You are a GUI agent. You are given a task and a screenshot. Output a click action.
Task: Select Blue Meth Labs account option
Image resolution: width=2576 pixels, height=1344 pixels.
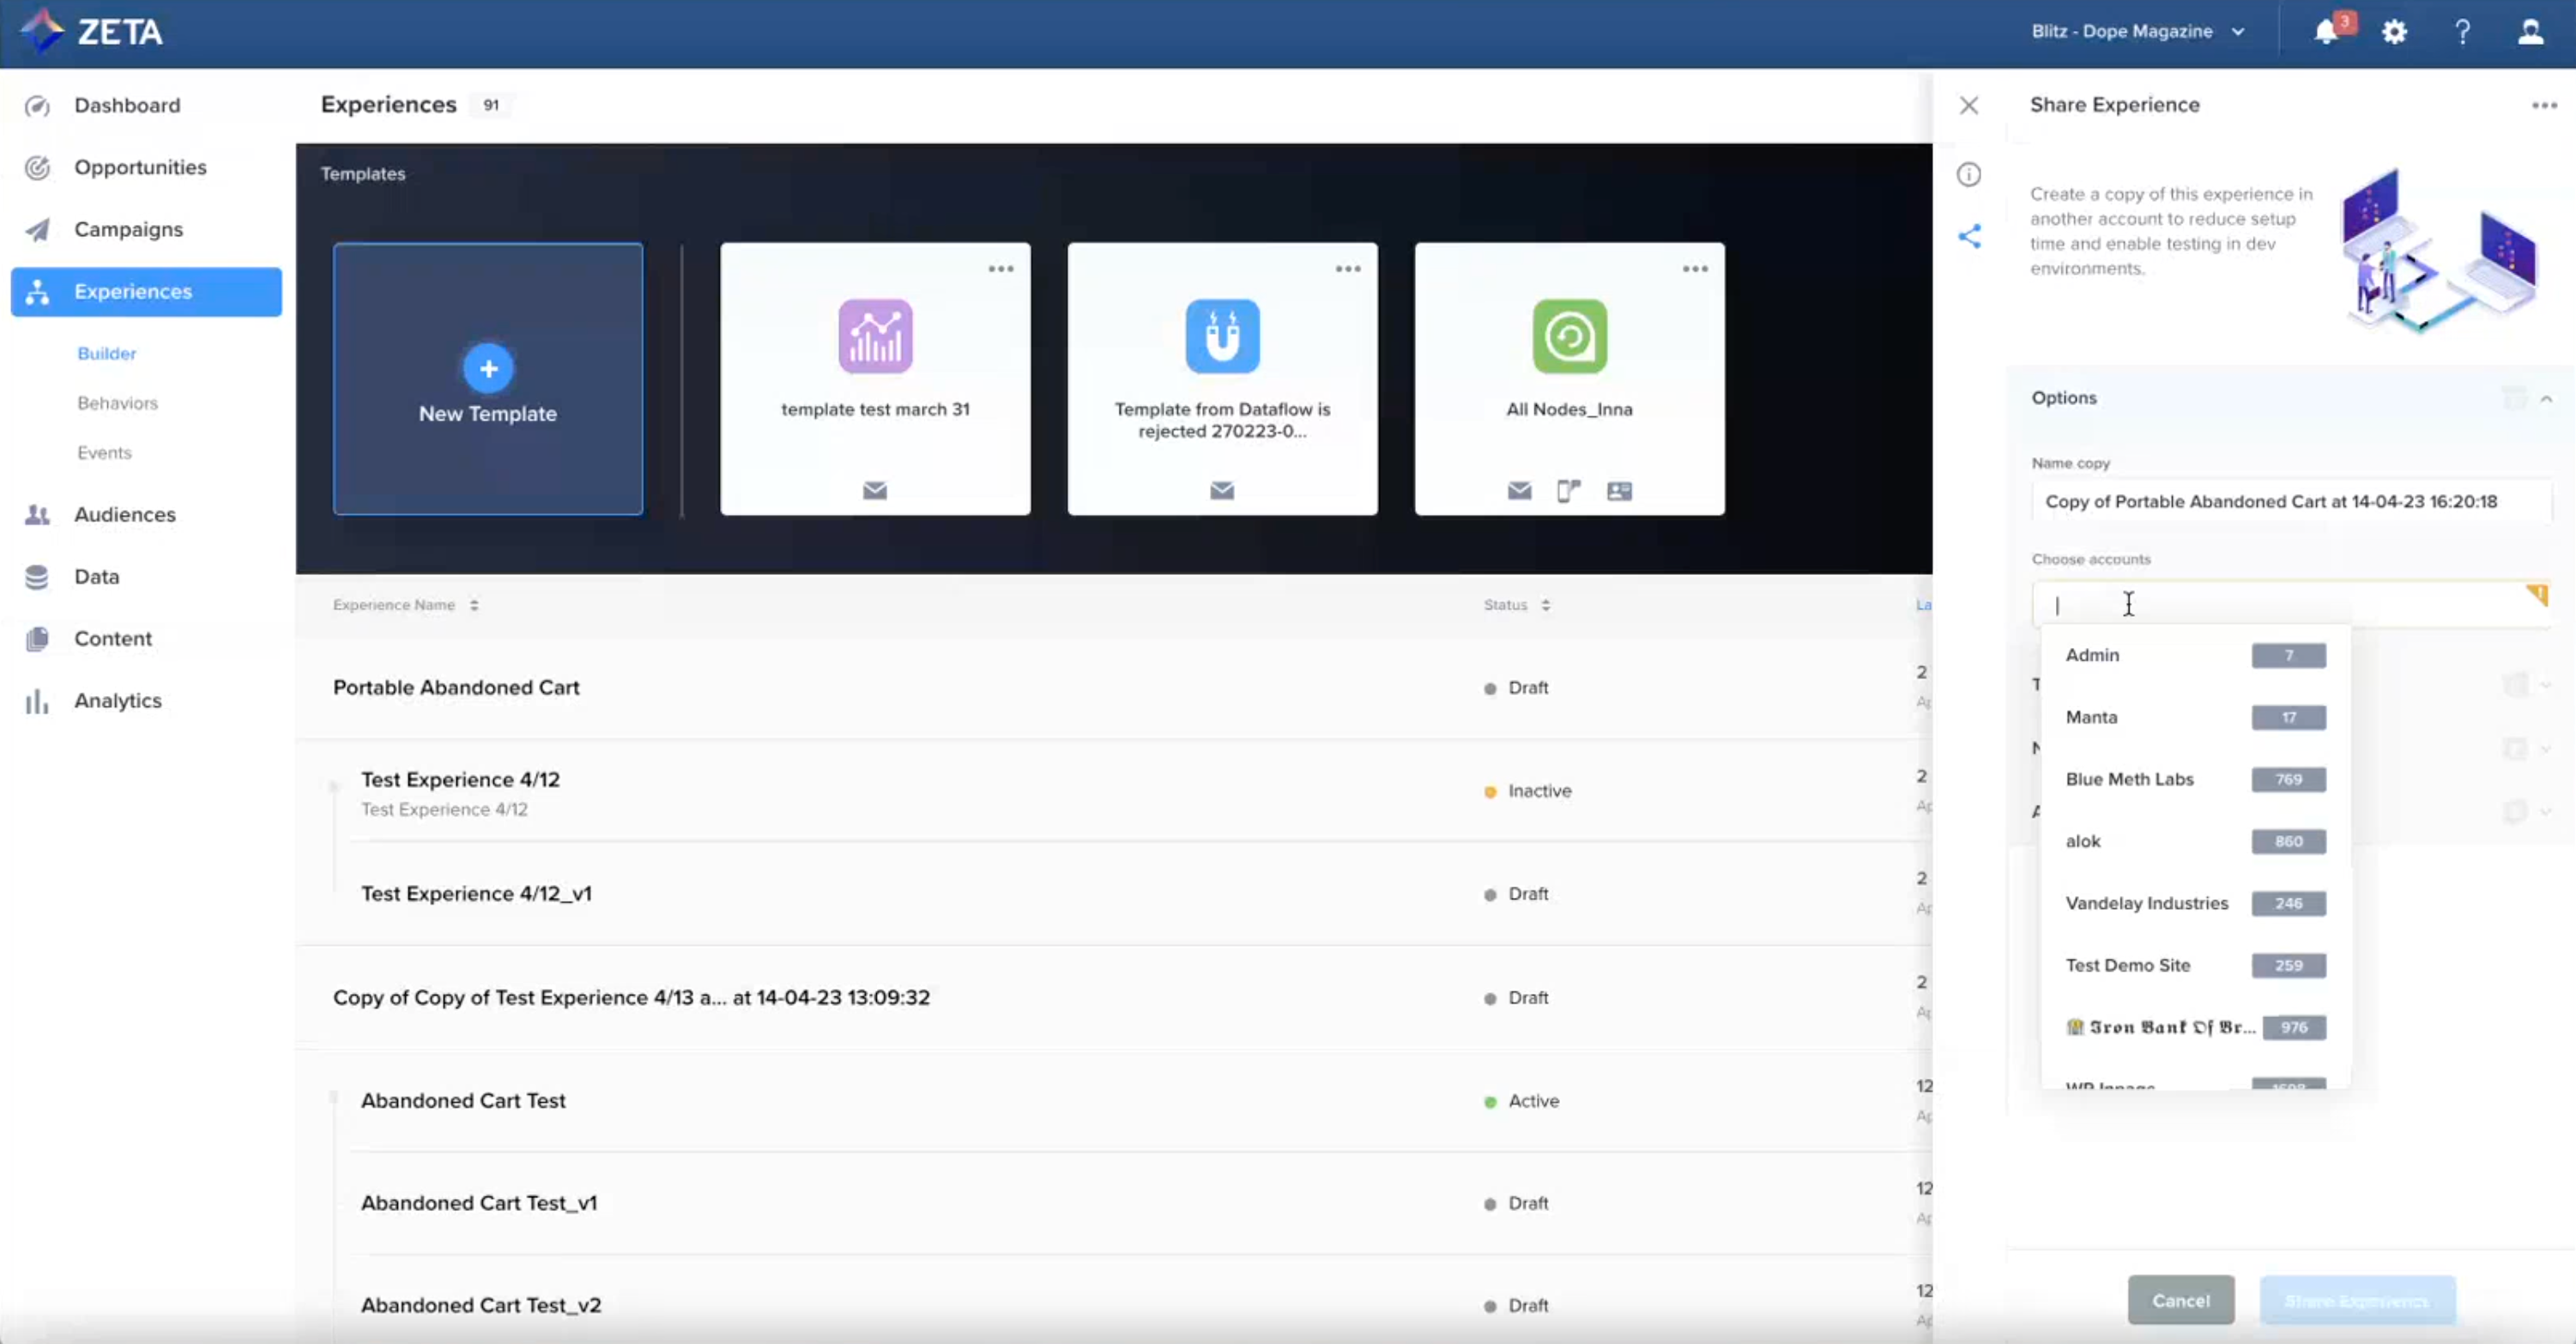pos(2129,779)
